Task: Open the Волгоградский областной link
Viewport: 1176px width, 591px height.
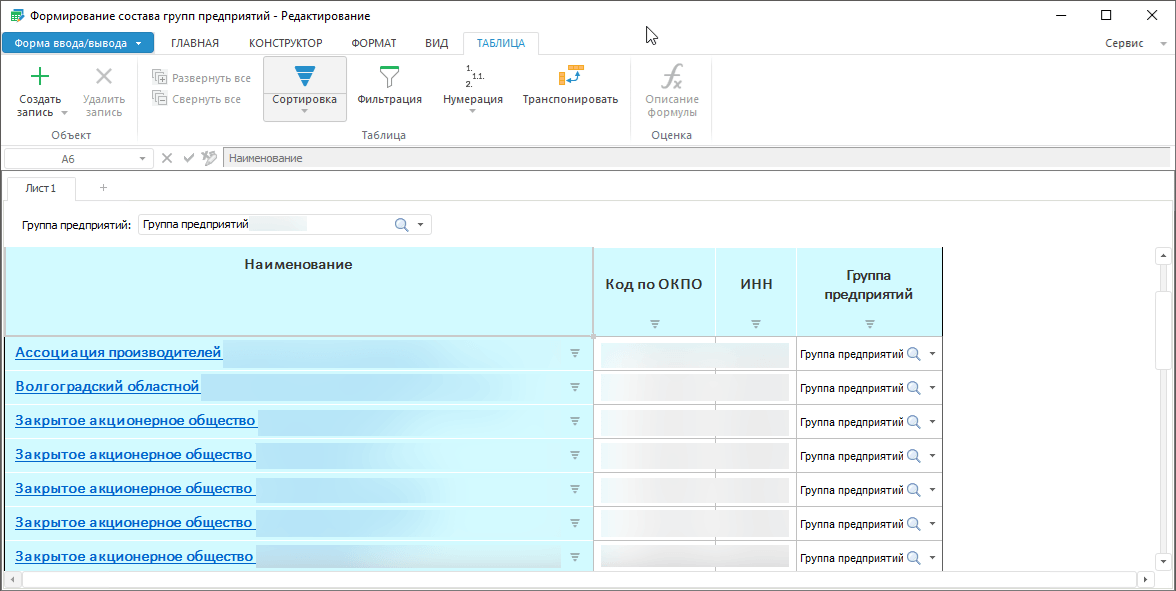Action: point(108,386)
